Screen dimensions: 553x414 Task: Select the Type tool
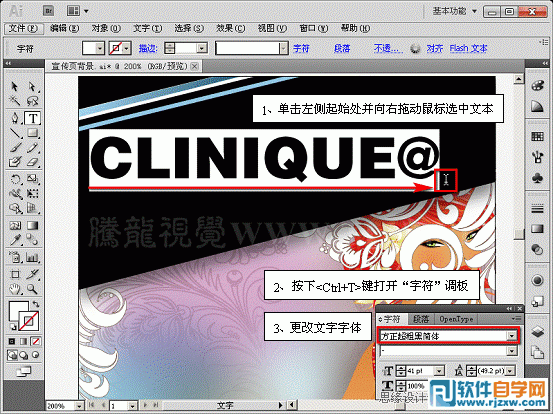(x=32, y=118)
